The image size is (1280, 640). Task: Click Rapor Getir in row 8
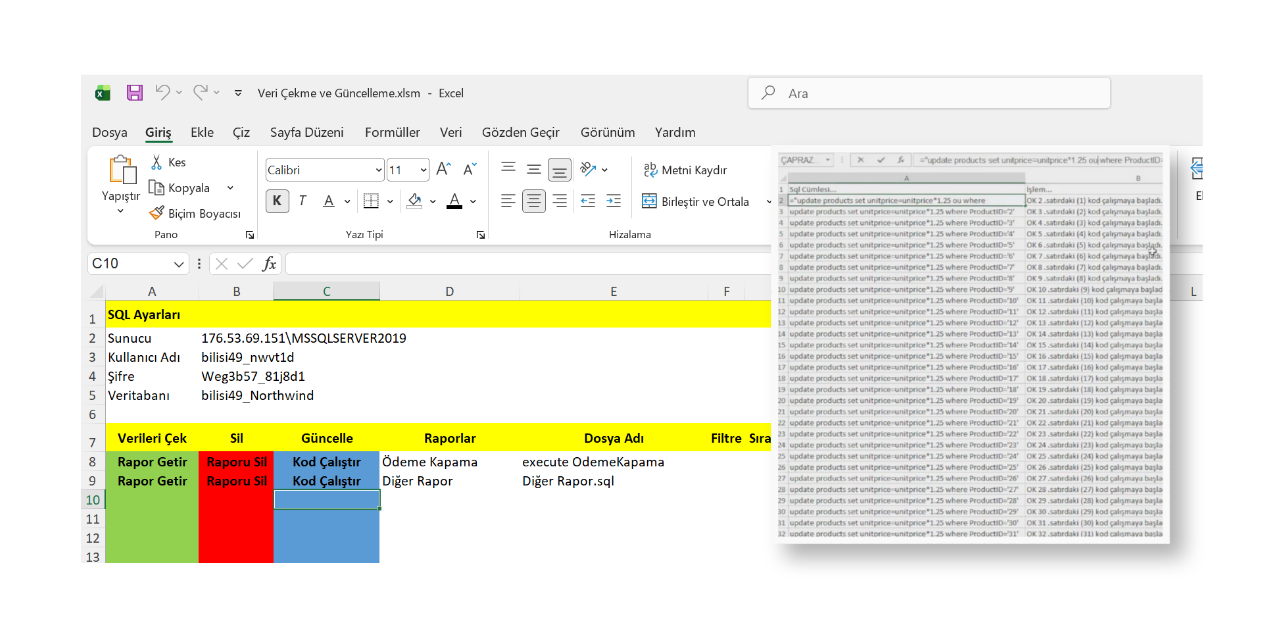[x=152, y=462]
